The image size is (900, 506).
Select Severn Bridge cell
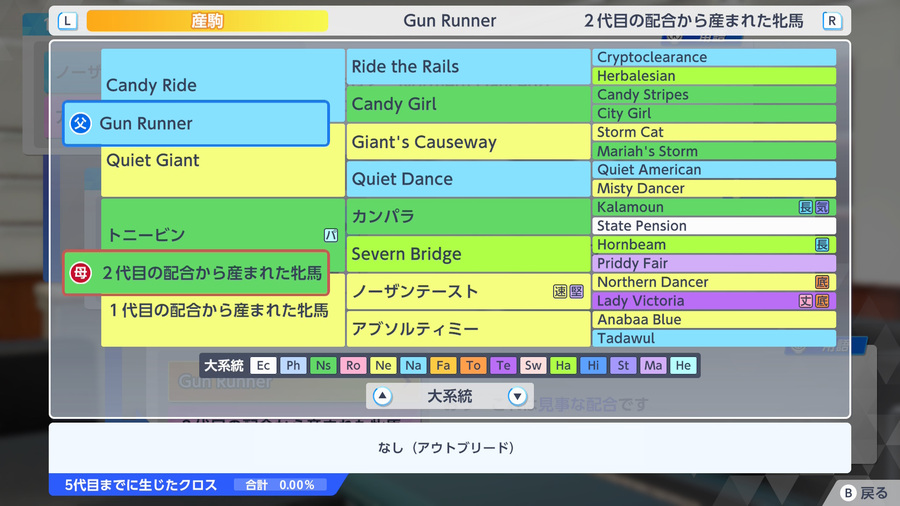coord(468,254)
